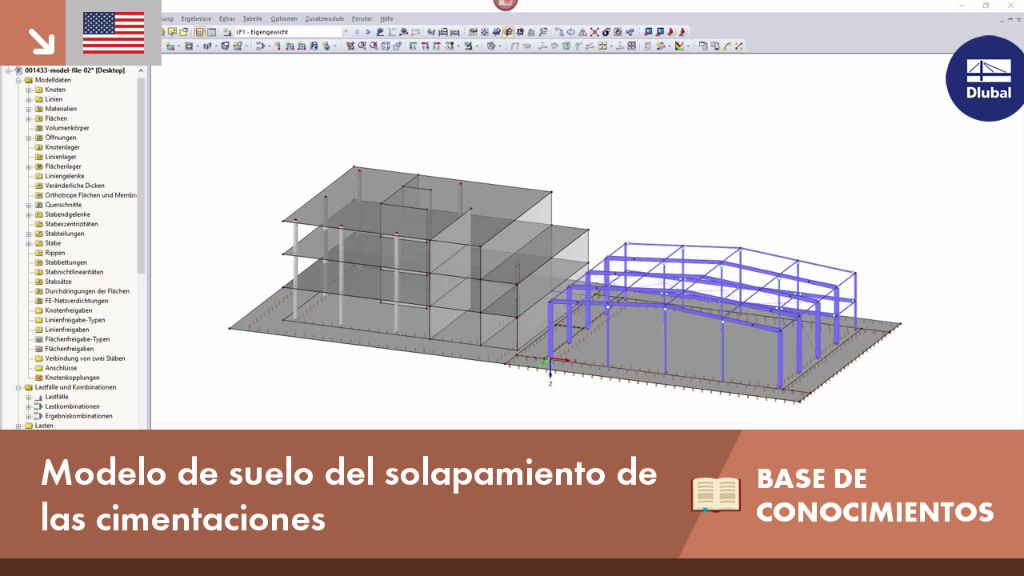Screen dimensions: 1024x576
Task: Click the load cases edit icon left of LF1 box
Action: coord(227,32)
